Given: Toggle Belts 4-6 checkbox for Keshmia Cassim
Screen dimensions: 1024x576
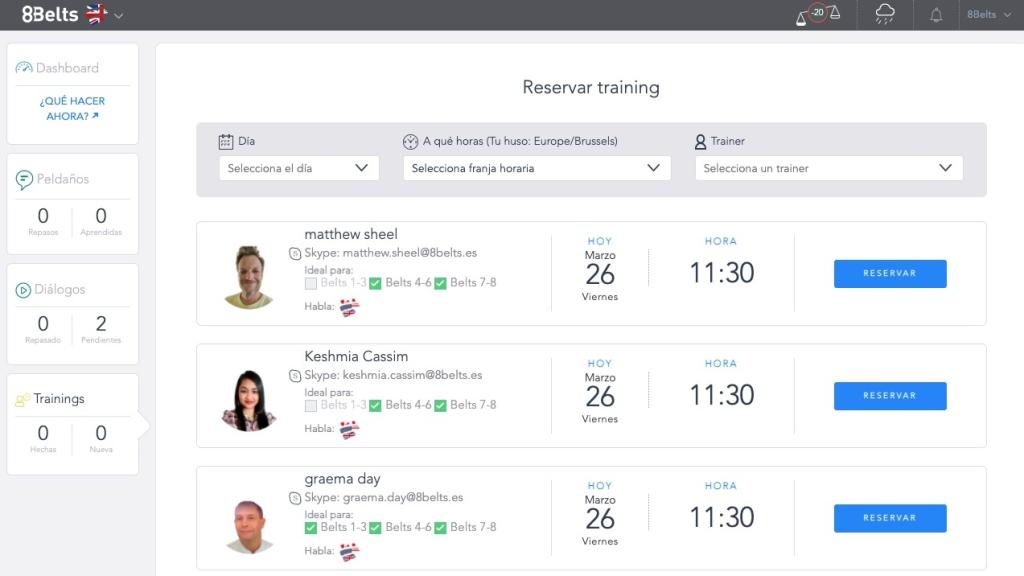Looking at the screenshot, I should click(x=375, y=406).
